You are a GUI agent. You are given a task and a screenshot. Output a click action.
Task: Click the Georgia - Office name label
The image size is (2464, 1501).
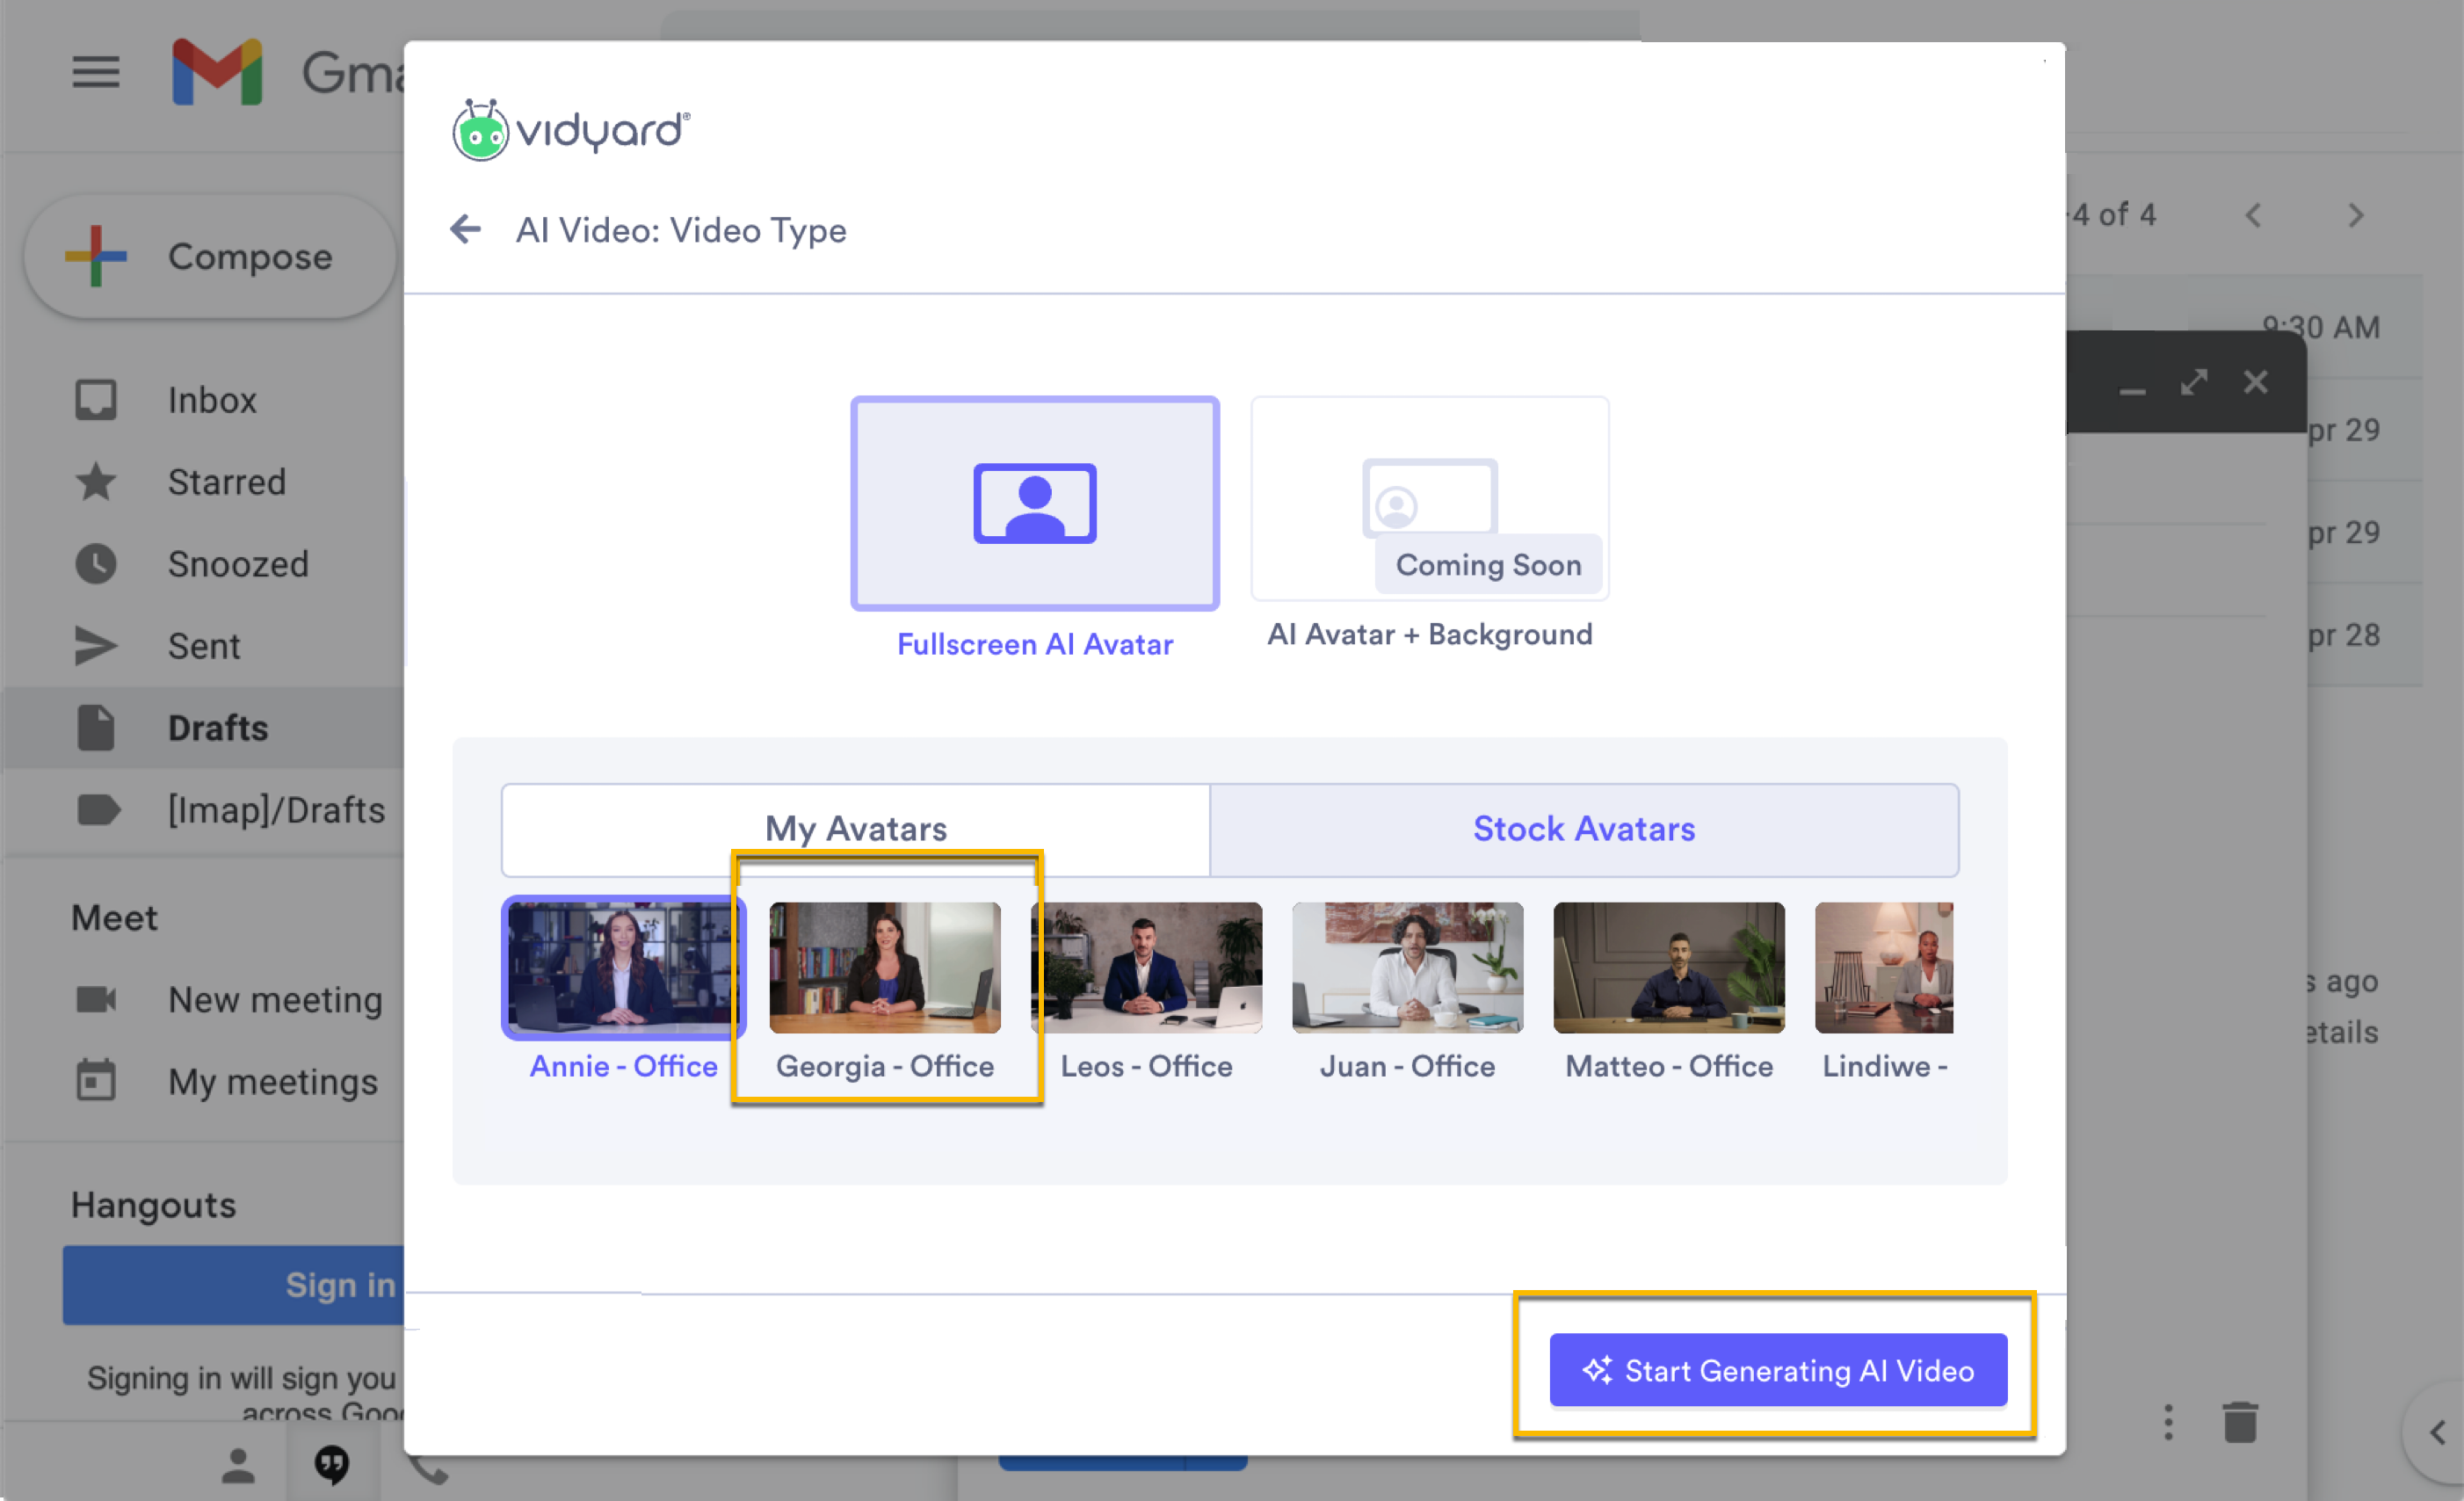click(885, 1067)
